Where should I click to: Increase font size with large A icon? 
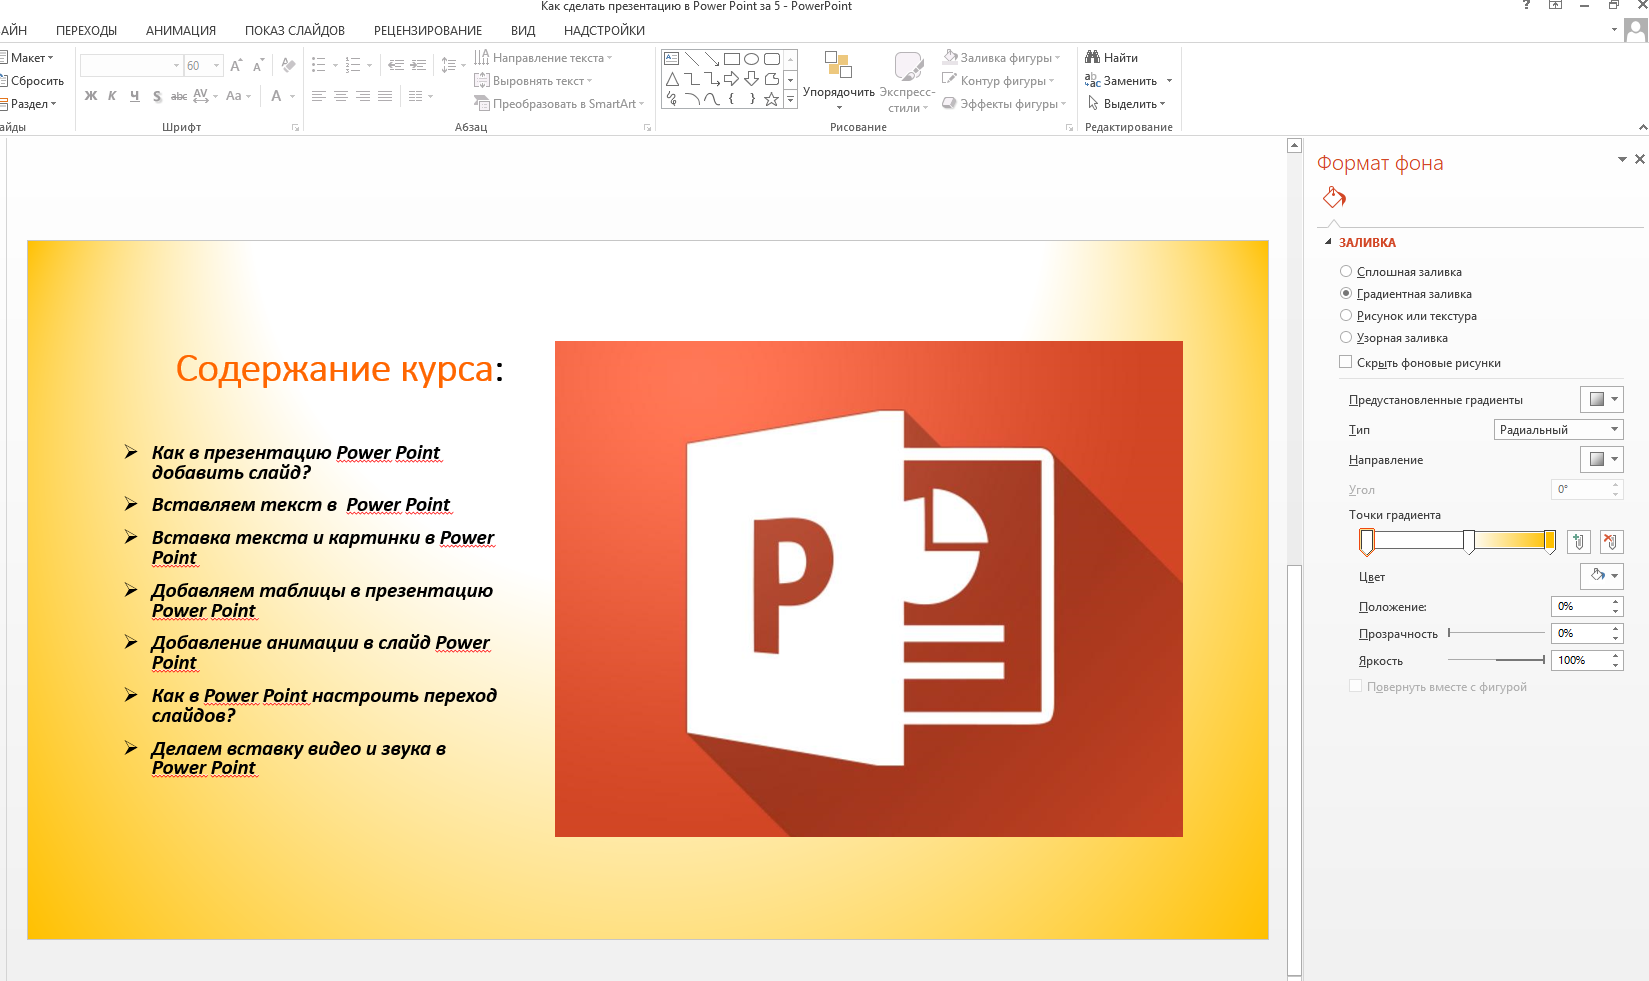236,66
